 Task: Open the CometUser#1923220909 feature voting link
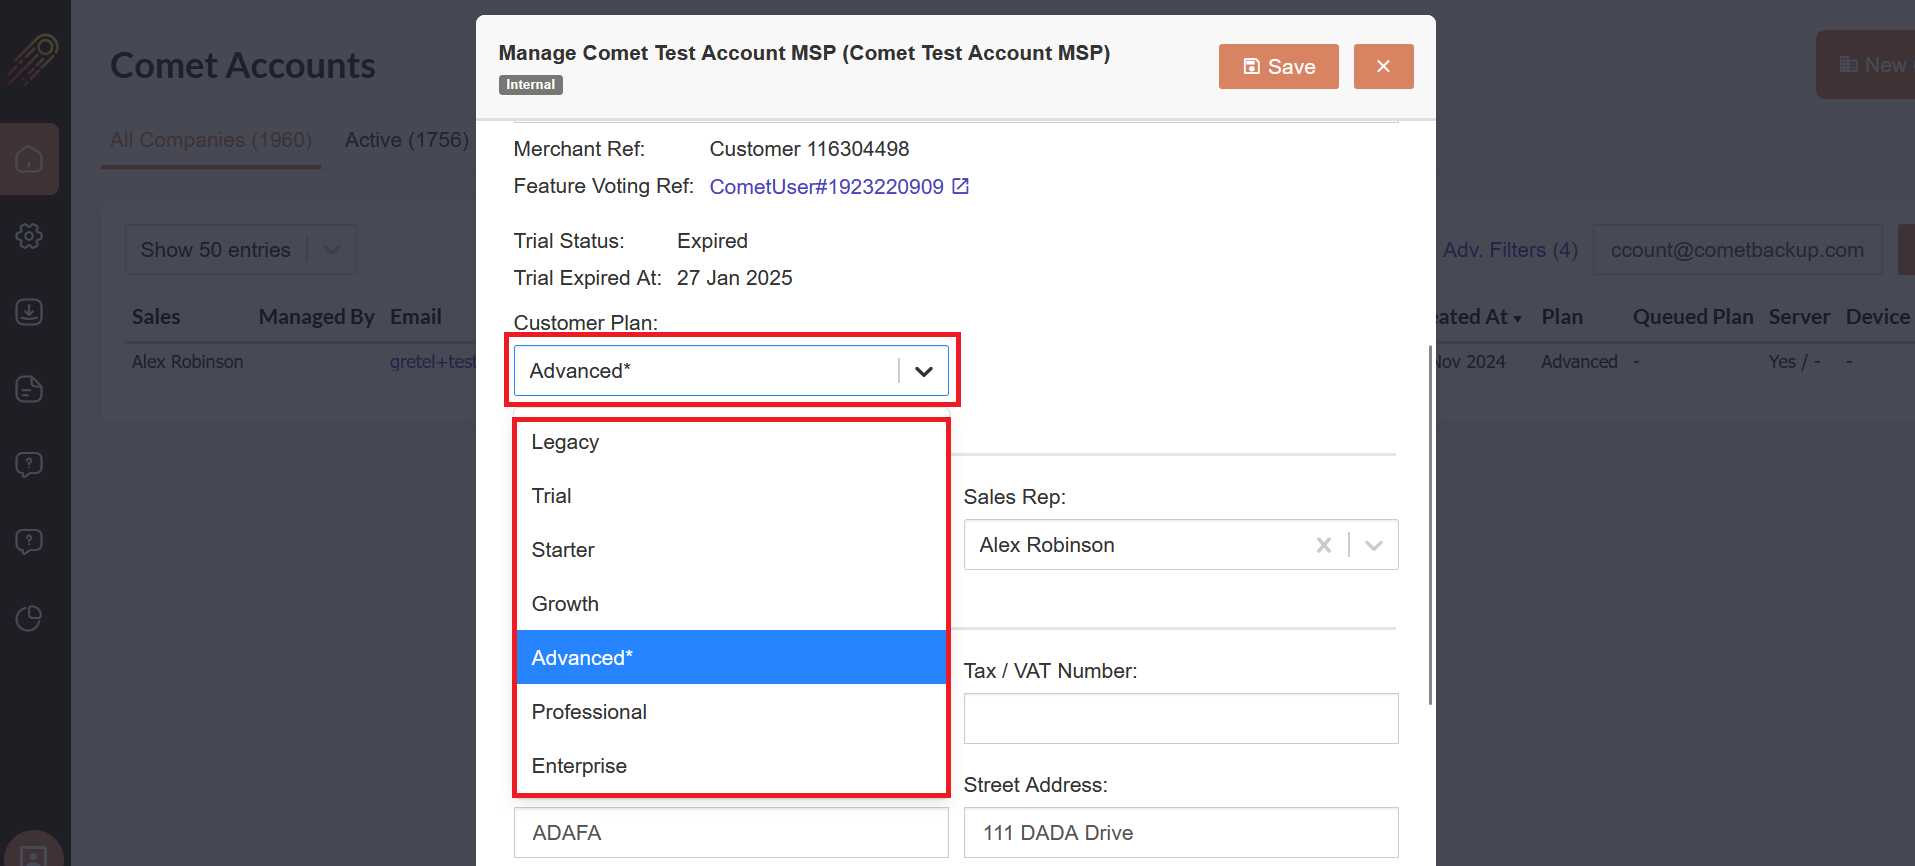(x=826, y=187)
